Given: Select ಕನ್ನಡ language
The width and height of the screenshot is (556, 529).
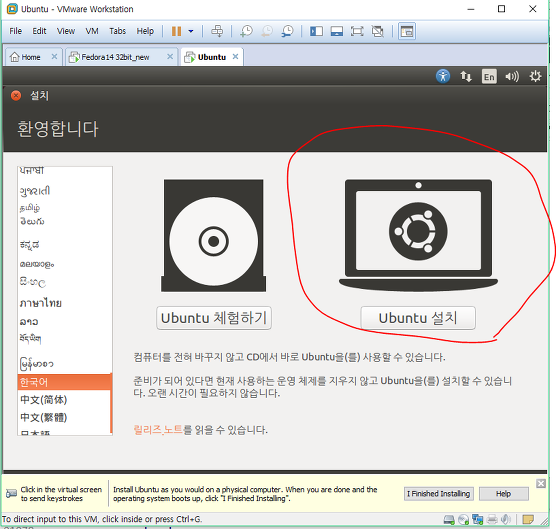Looking at the screenshot, I should coord(29,245).
